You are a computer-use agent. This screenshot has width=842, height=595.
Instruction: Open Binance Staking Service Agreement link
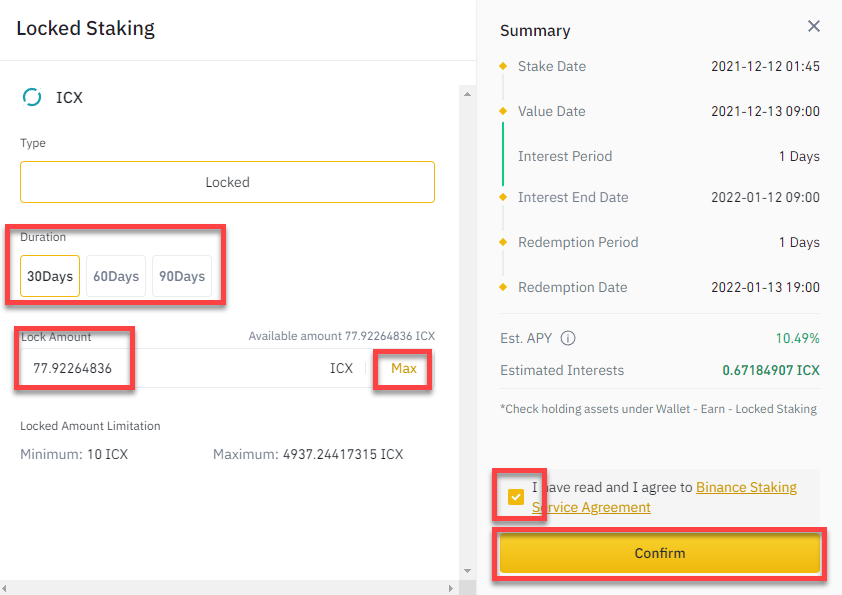665,497
